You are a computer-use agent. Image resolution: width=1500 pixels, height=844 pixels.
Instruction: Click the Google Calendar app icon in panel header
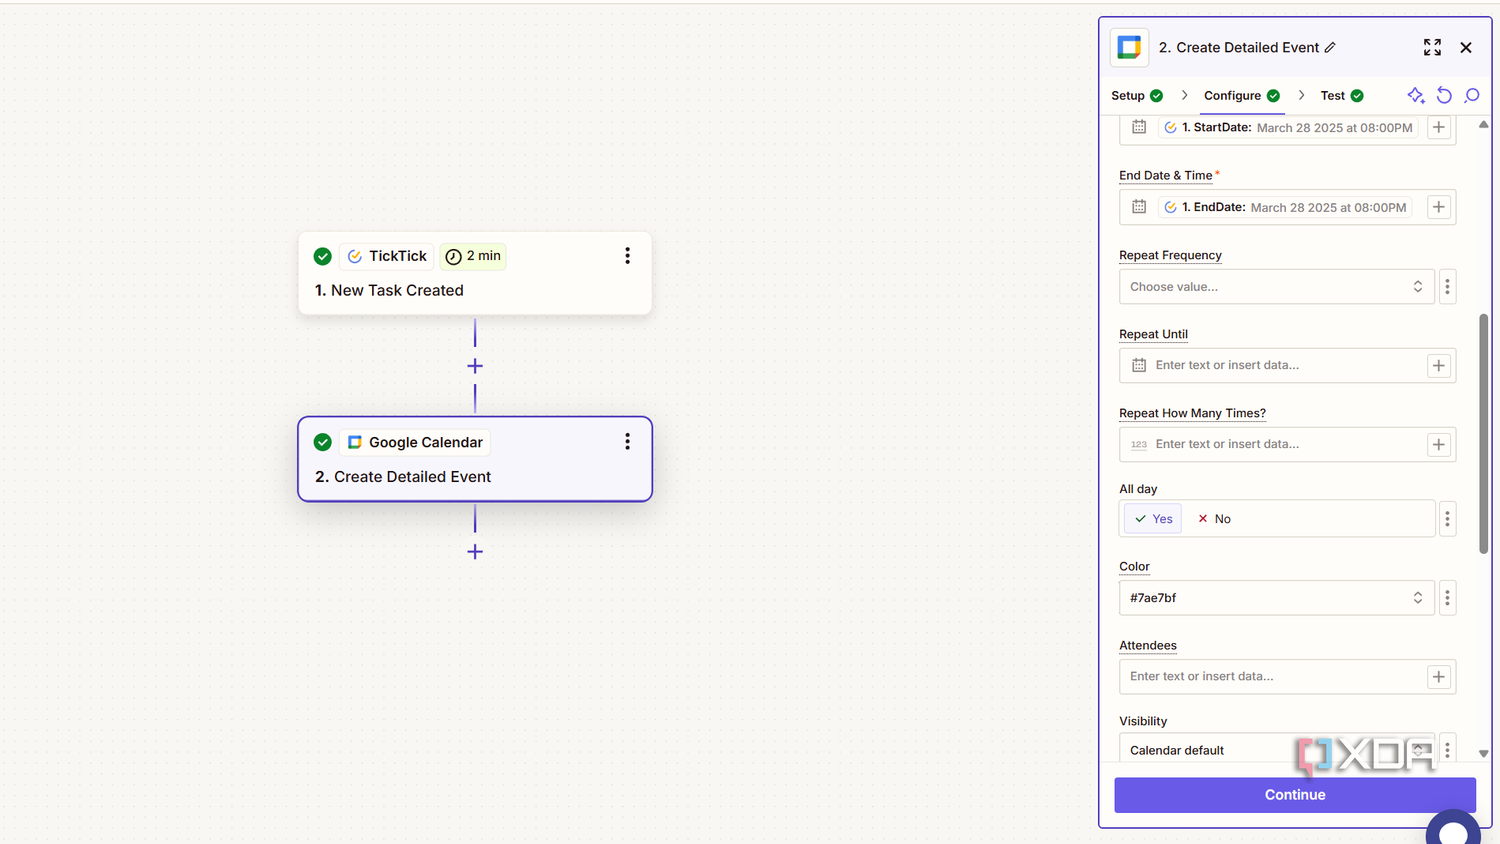pos(1129,47)
